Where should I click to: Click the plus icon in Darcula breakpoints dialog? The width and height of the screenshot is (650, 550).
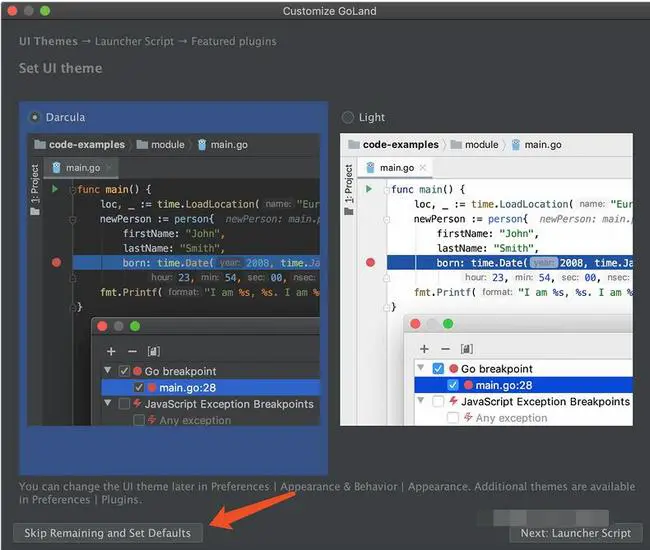pyautogui.click(x=111, y=351)
